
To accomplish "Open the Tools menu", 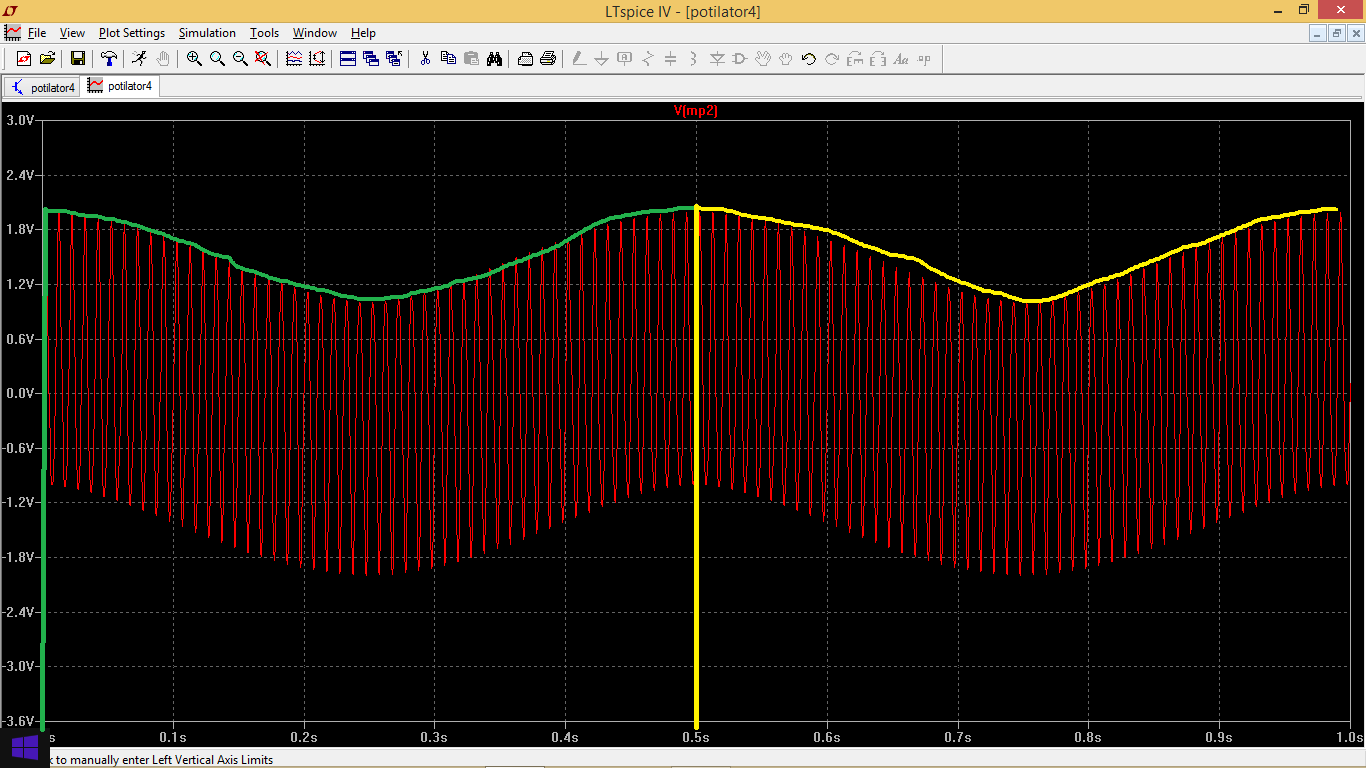I will [264, 33].
